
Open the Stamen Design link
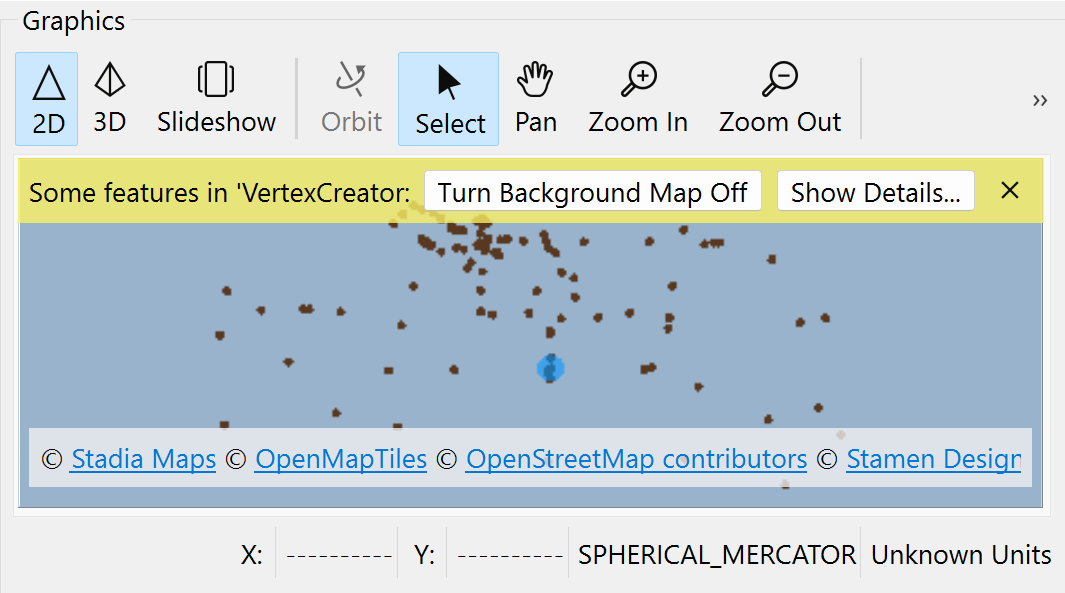933,459
